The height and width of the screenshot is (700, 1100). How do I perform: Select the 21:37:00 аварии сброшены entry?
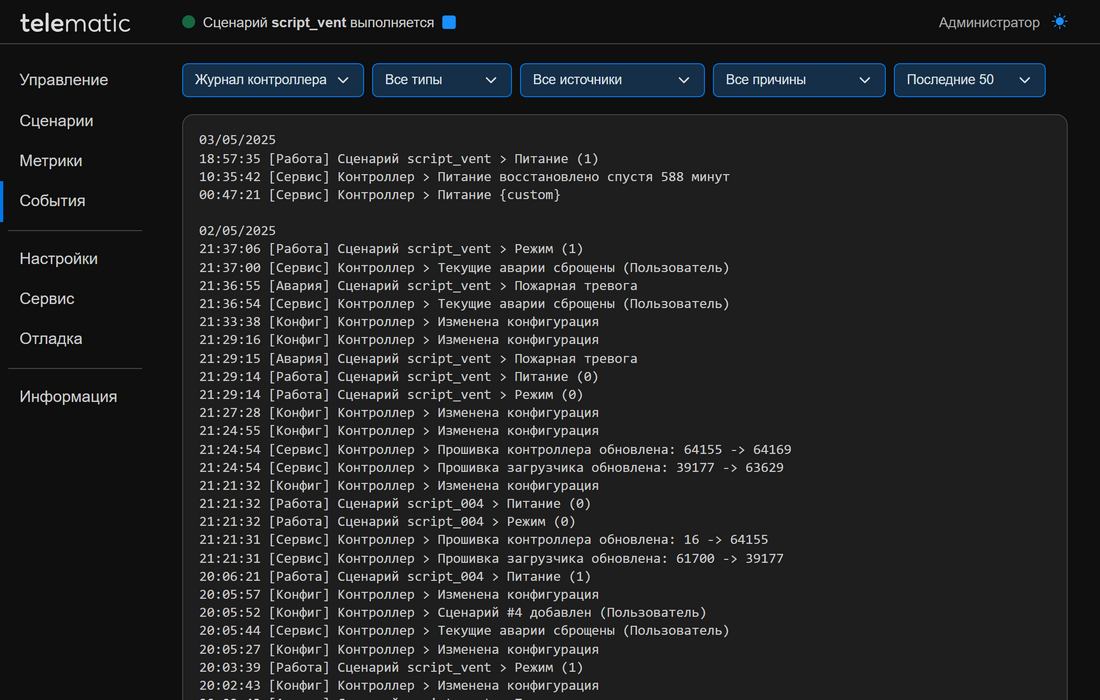(x=464, y=267)
